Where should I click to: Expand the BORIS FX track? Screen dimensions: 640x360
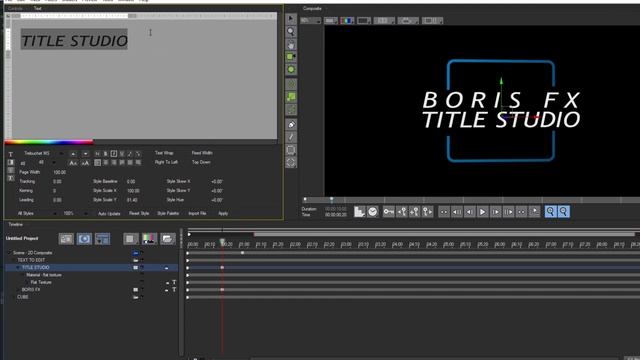point(18,290)
